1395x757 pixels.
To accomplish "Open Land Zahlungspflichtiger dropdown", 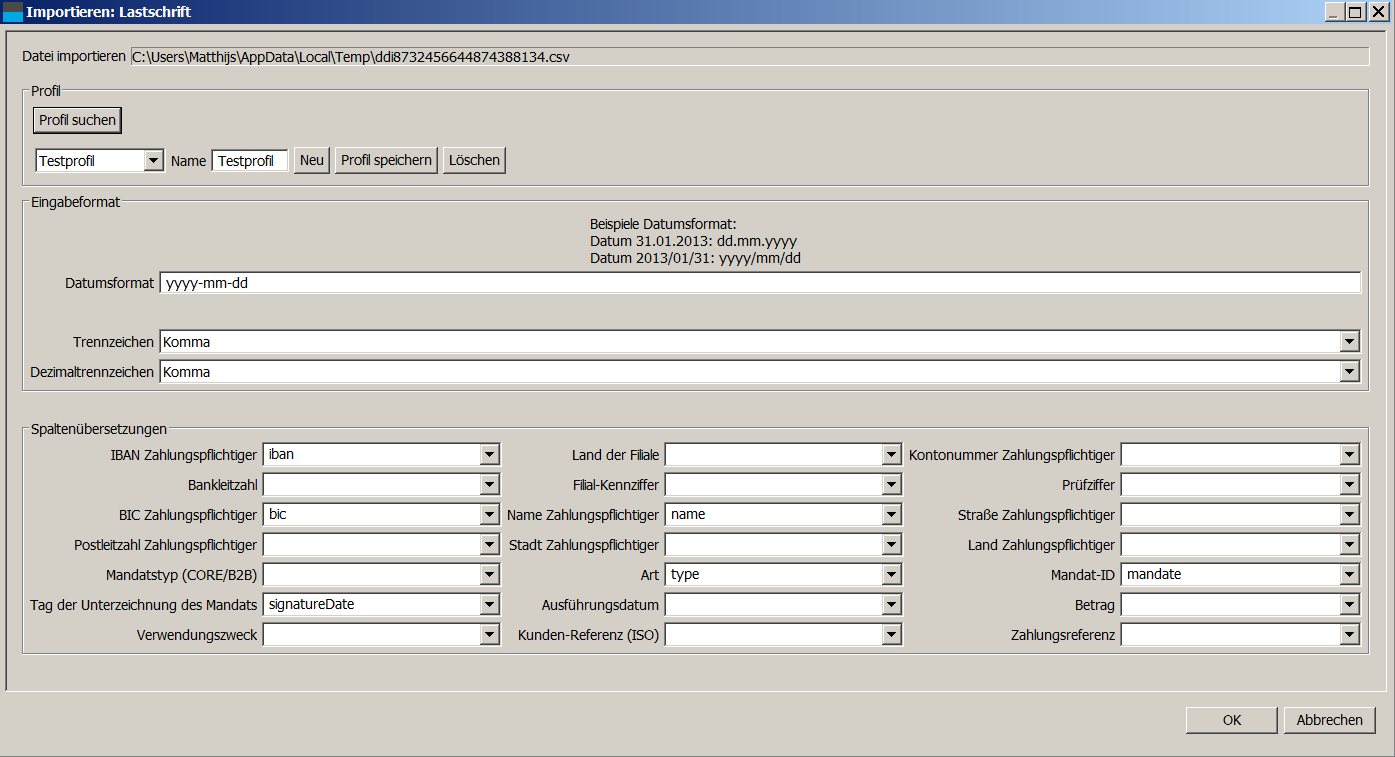I will (1240, 545).
